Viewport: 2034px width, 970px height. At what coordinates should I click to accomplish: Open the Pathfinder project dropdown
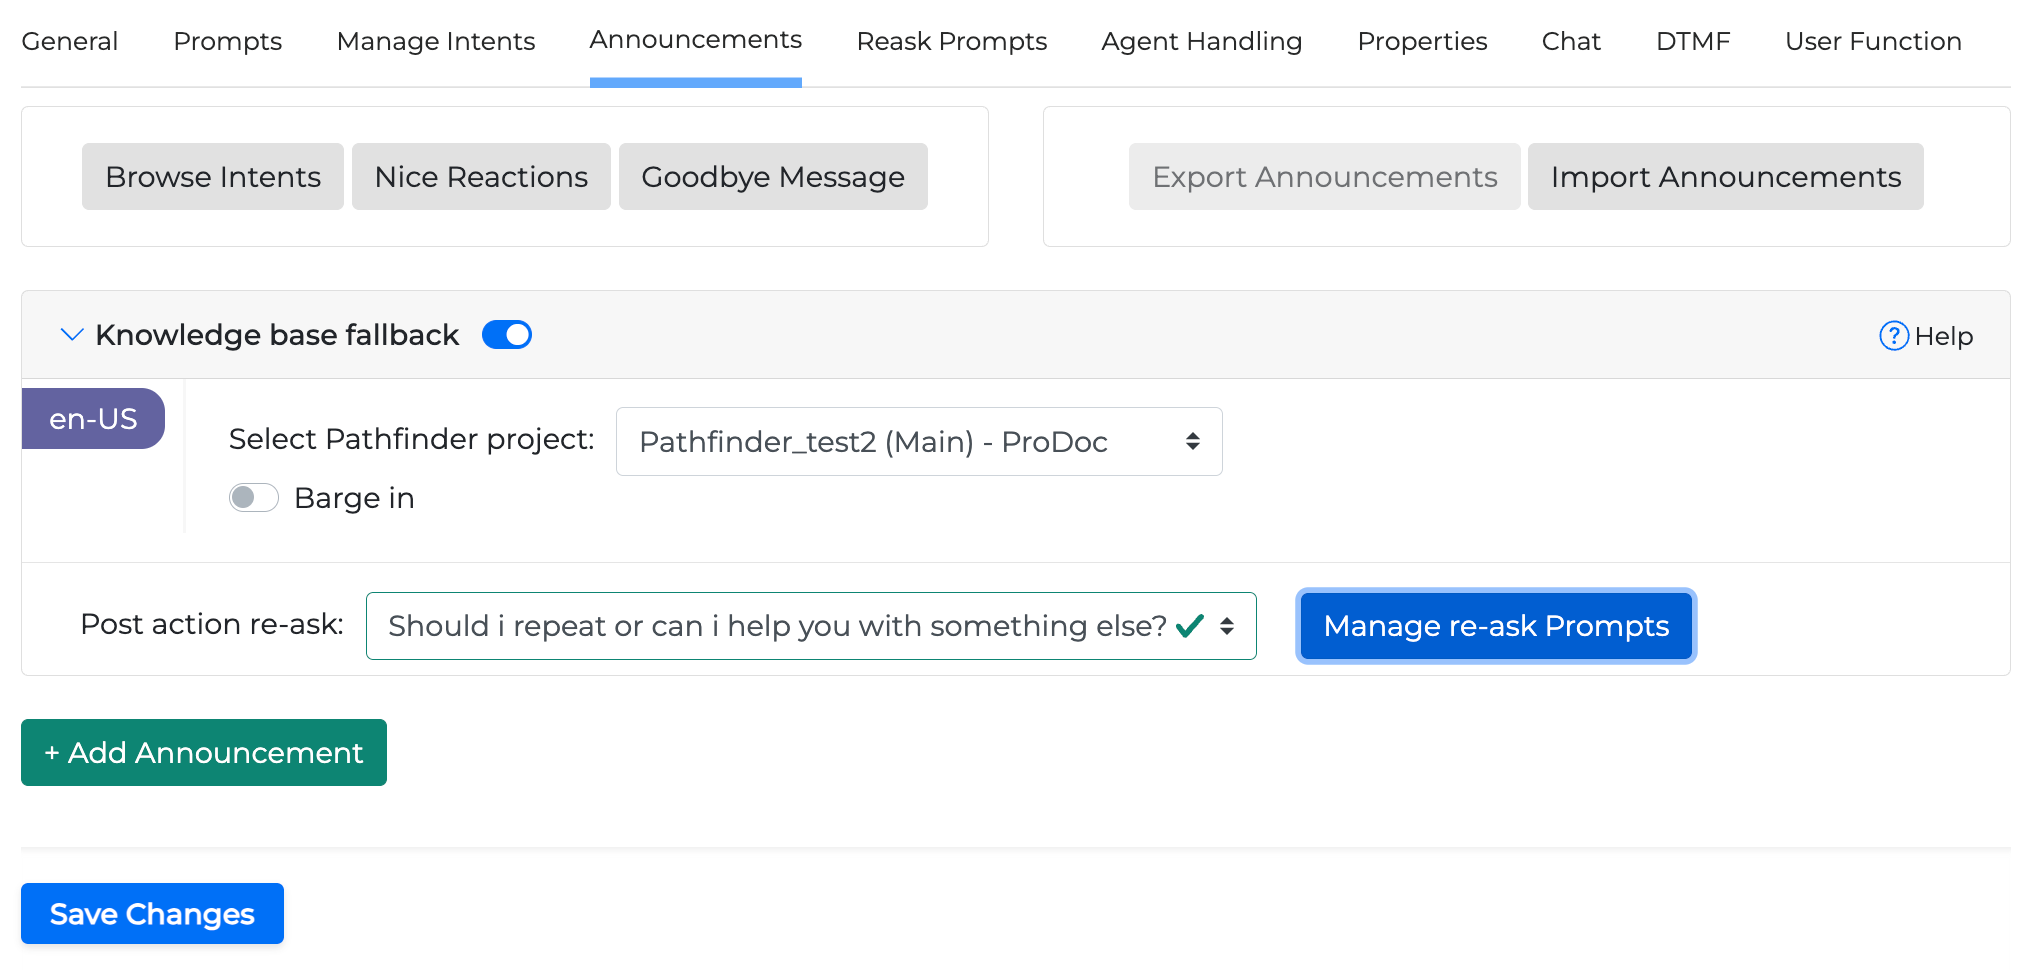(918, 442)
